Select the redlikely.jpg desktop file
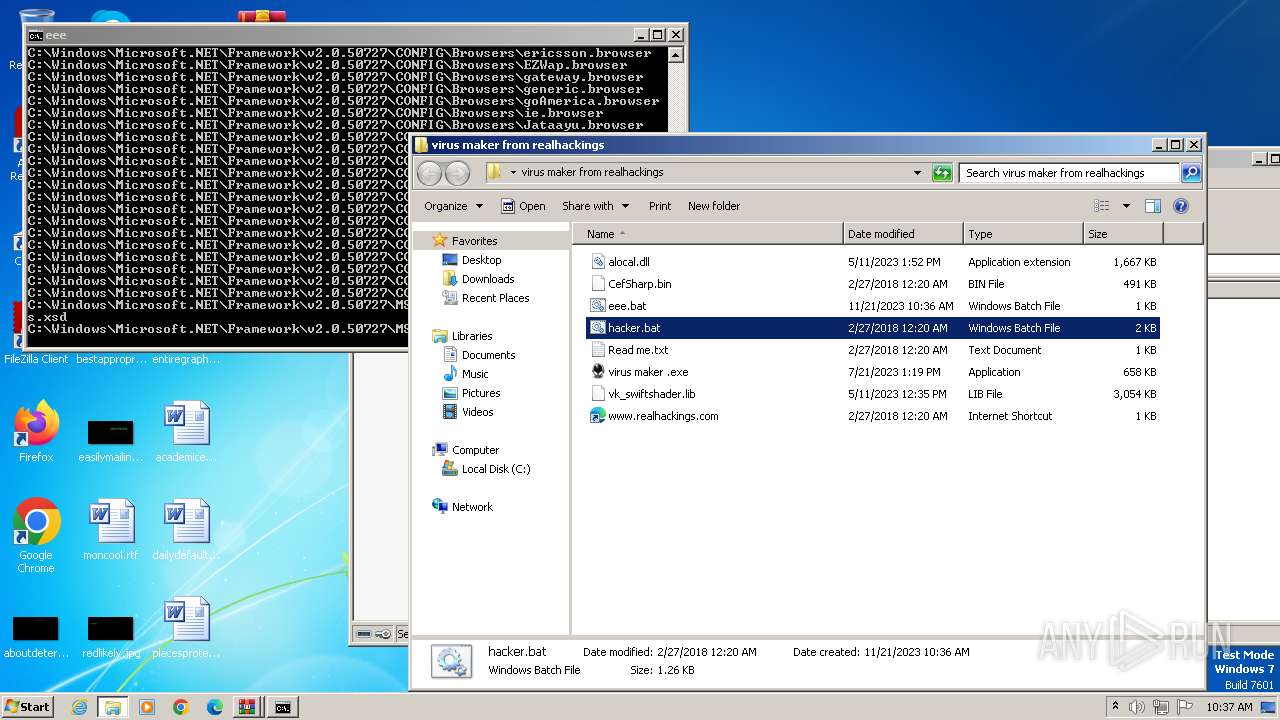Screen dimensions: 1280x720 click(x=111, y=634)
